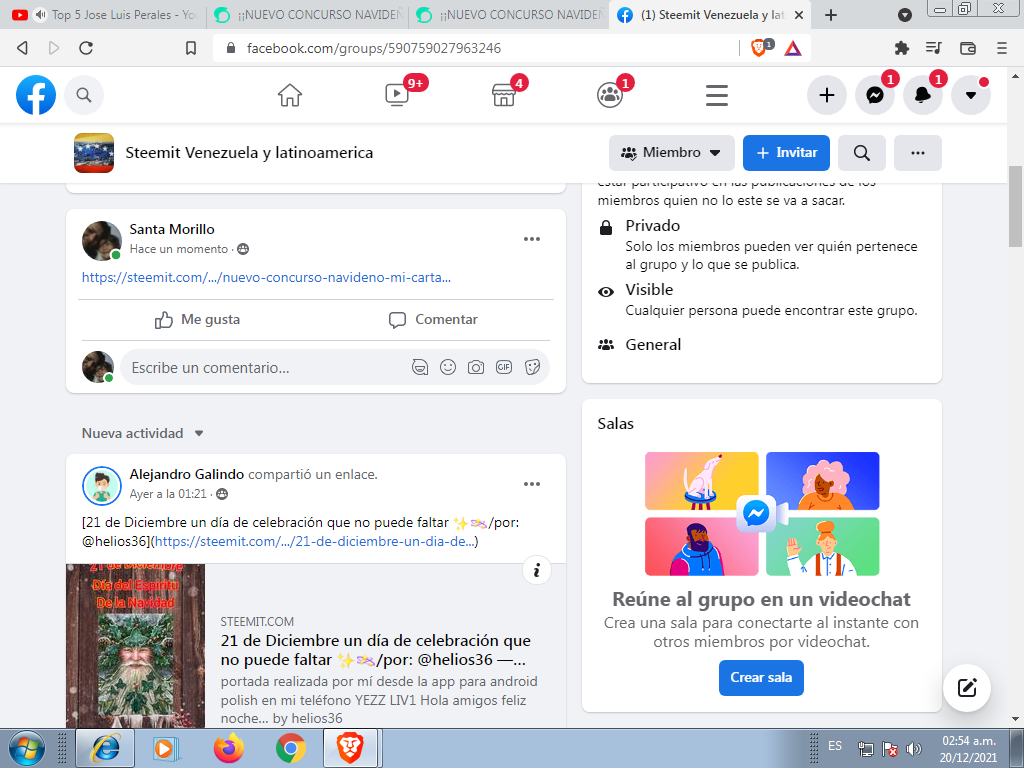Switch to the second NUEVO CONCURSO tab

509,14
